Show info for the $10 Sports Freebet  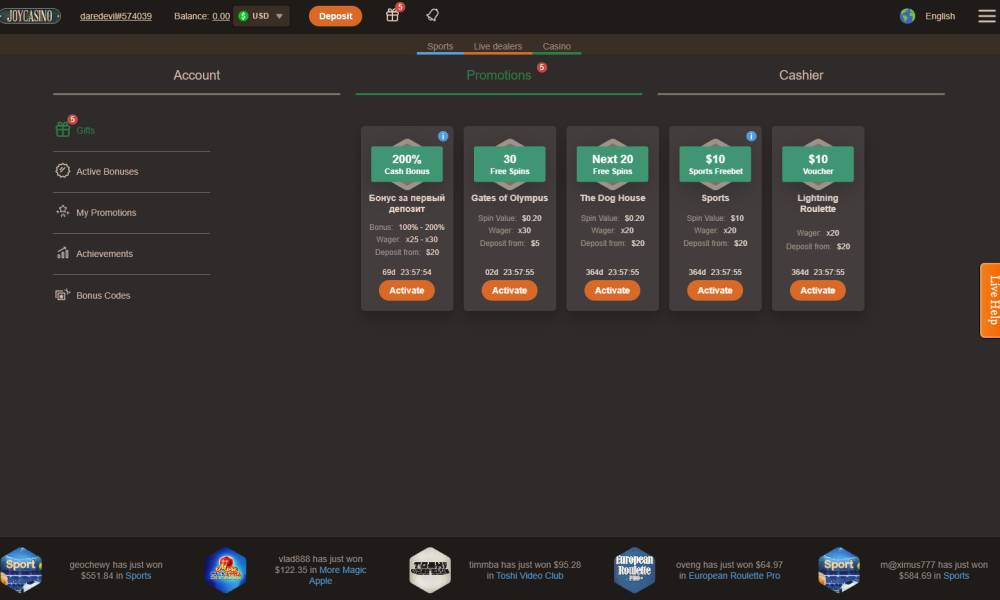751,136
